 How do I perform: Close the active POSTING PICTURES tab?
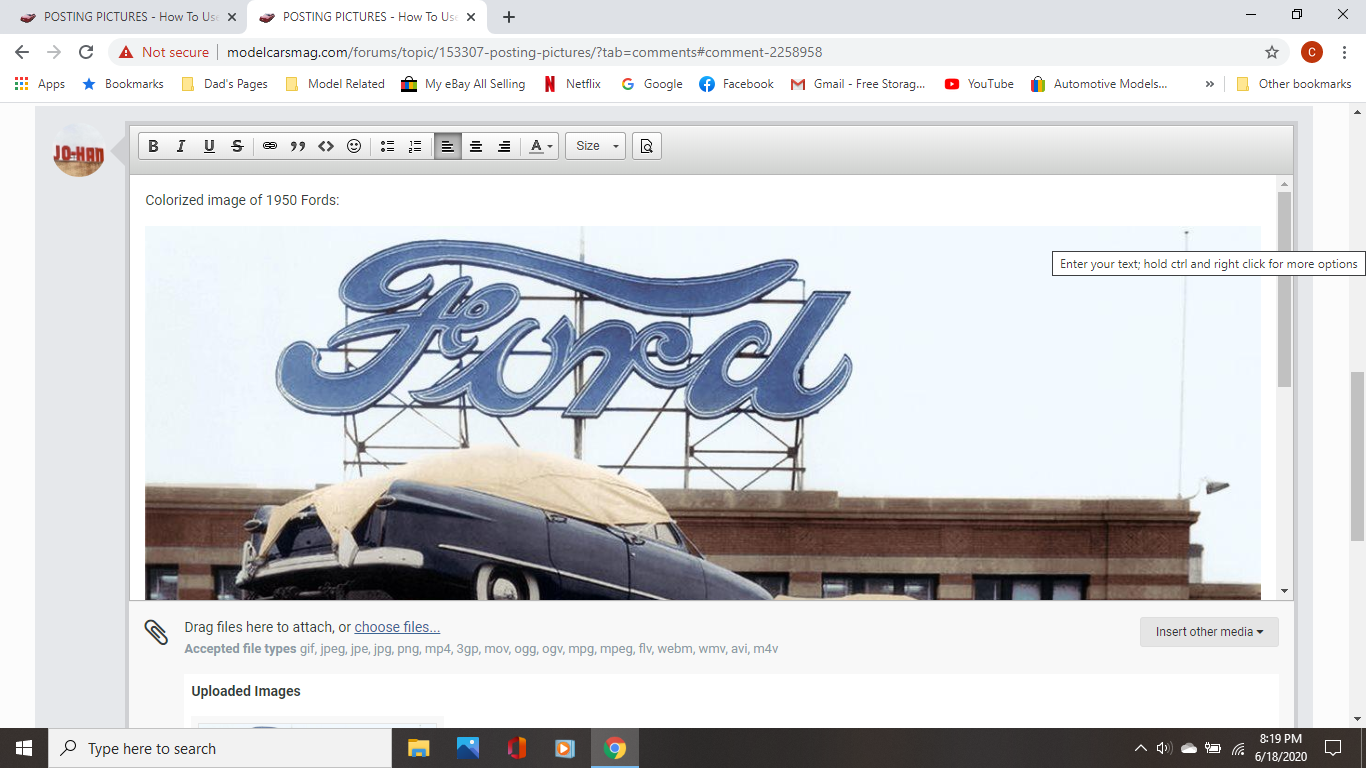tap(471, 17)
